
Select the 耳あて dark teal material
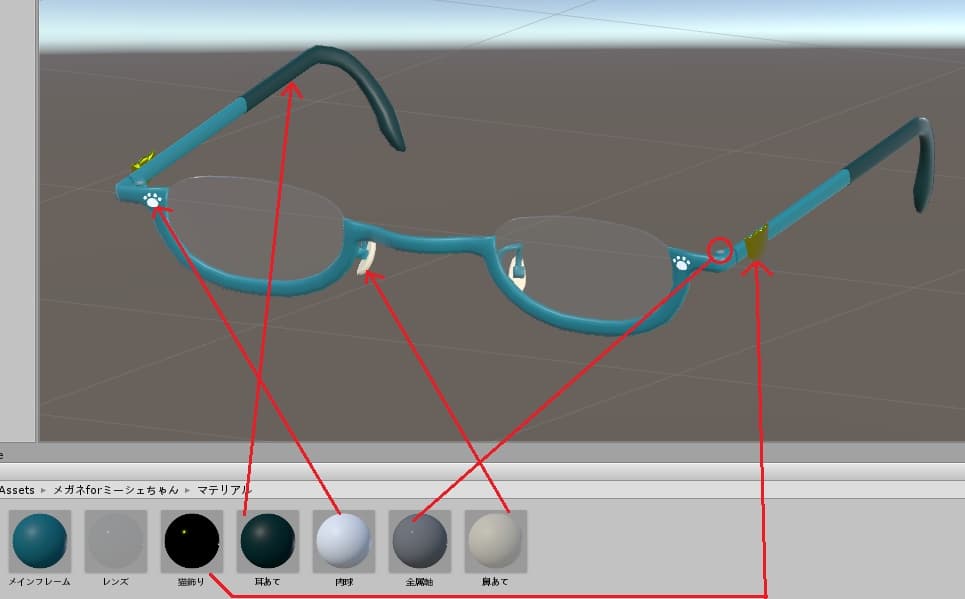pyautogui.click(x=268, y=541)
